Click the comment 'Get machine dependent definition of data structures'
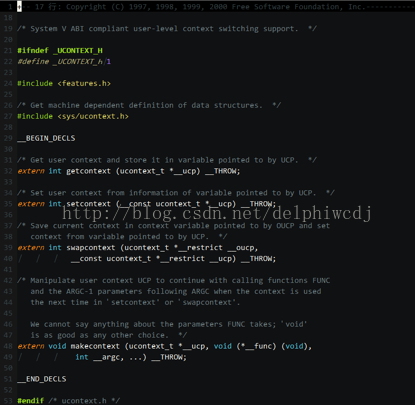 (x=149, y=105)
